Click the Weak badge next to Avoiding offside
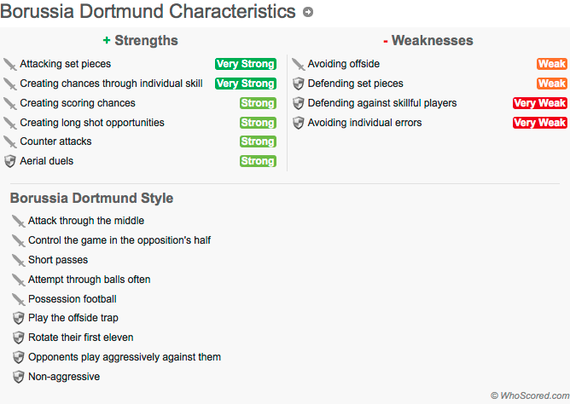Screen dimensions: 570x404 pyautogui.click(x=552, y=64)
